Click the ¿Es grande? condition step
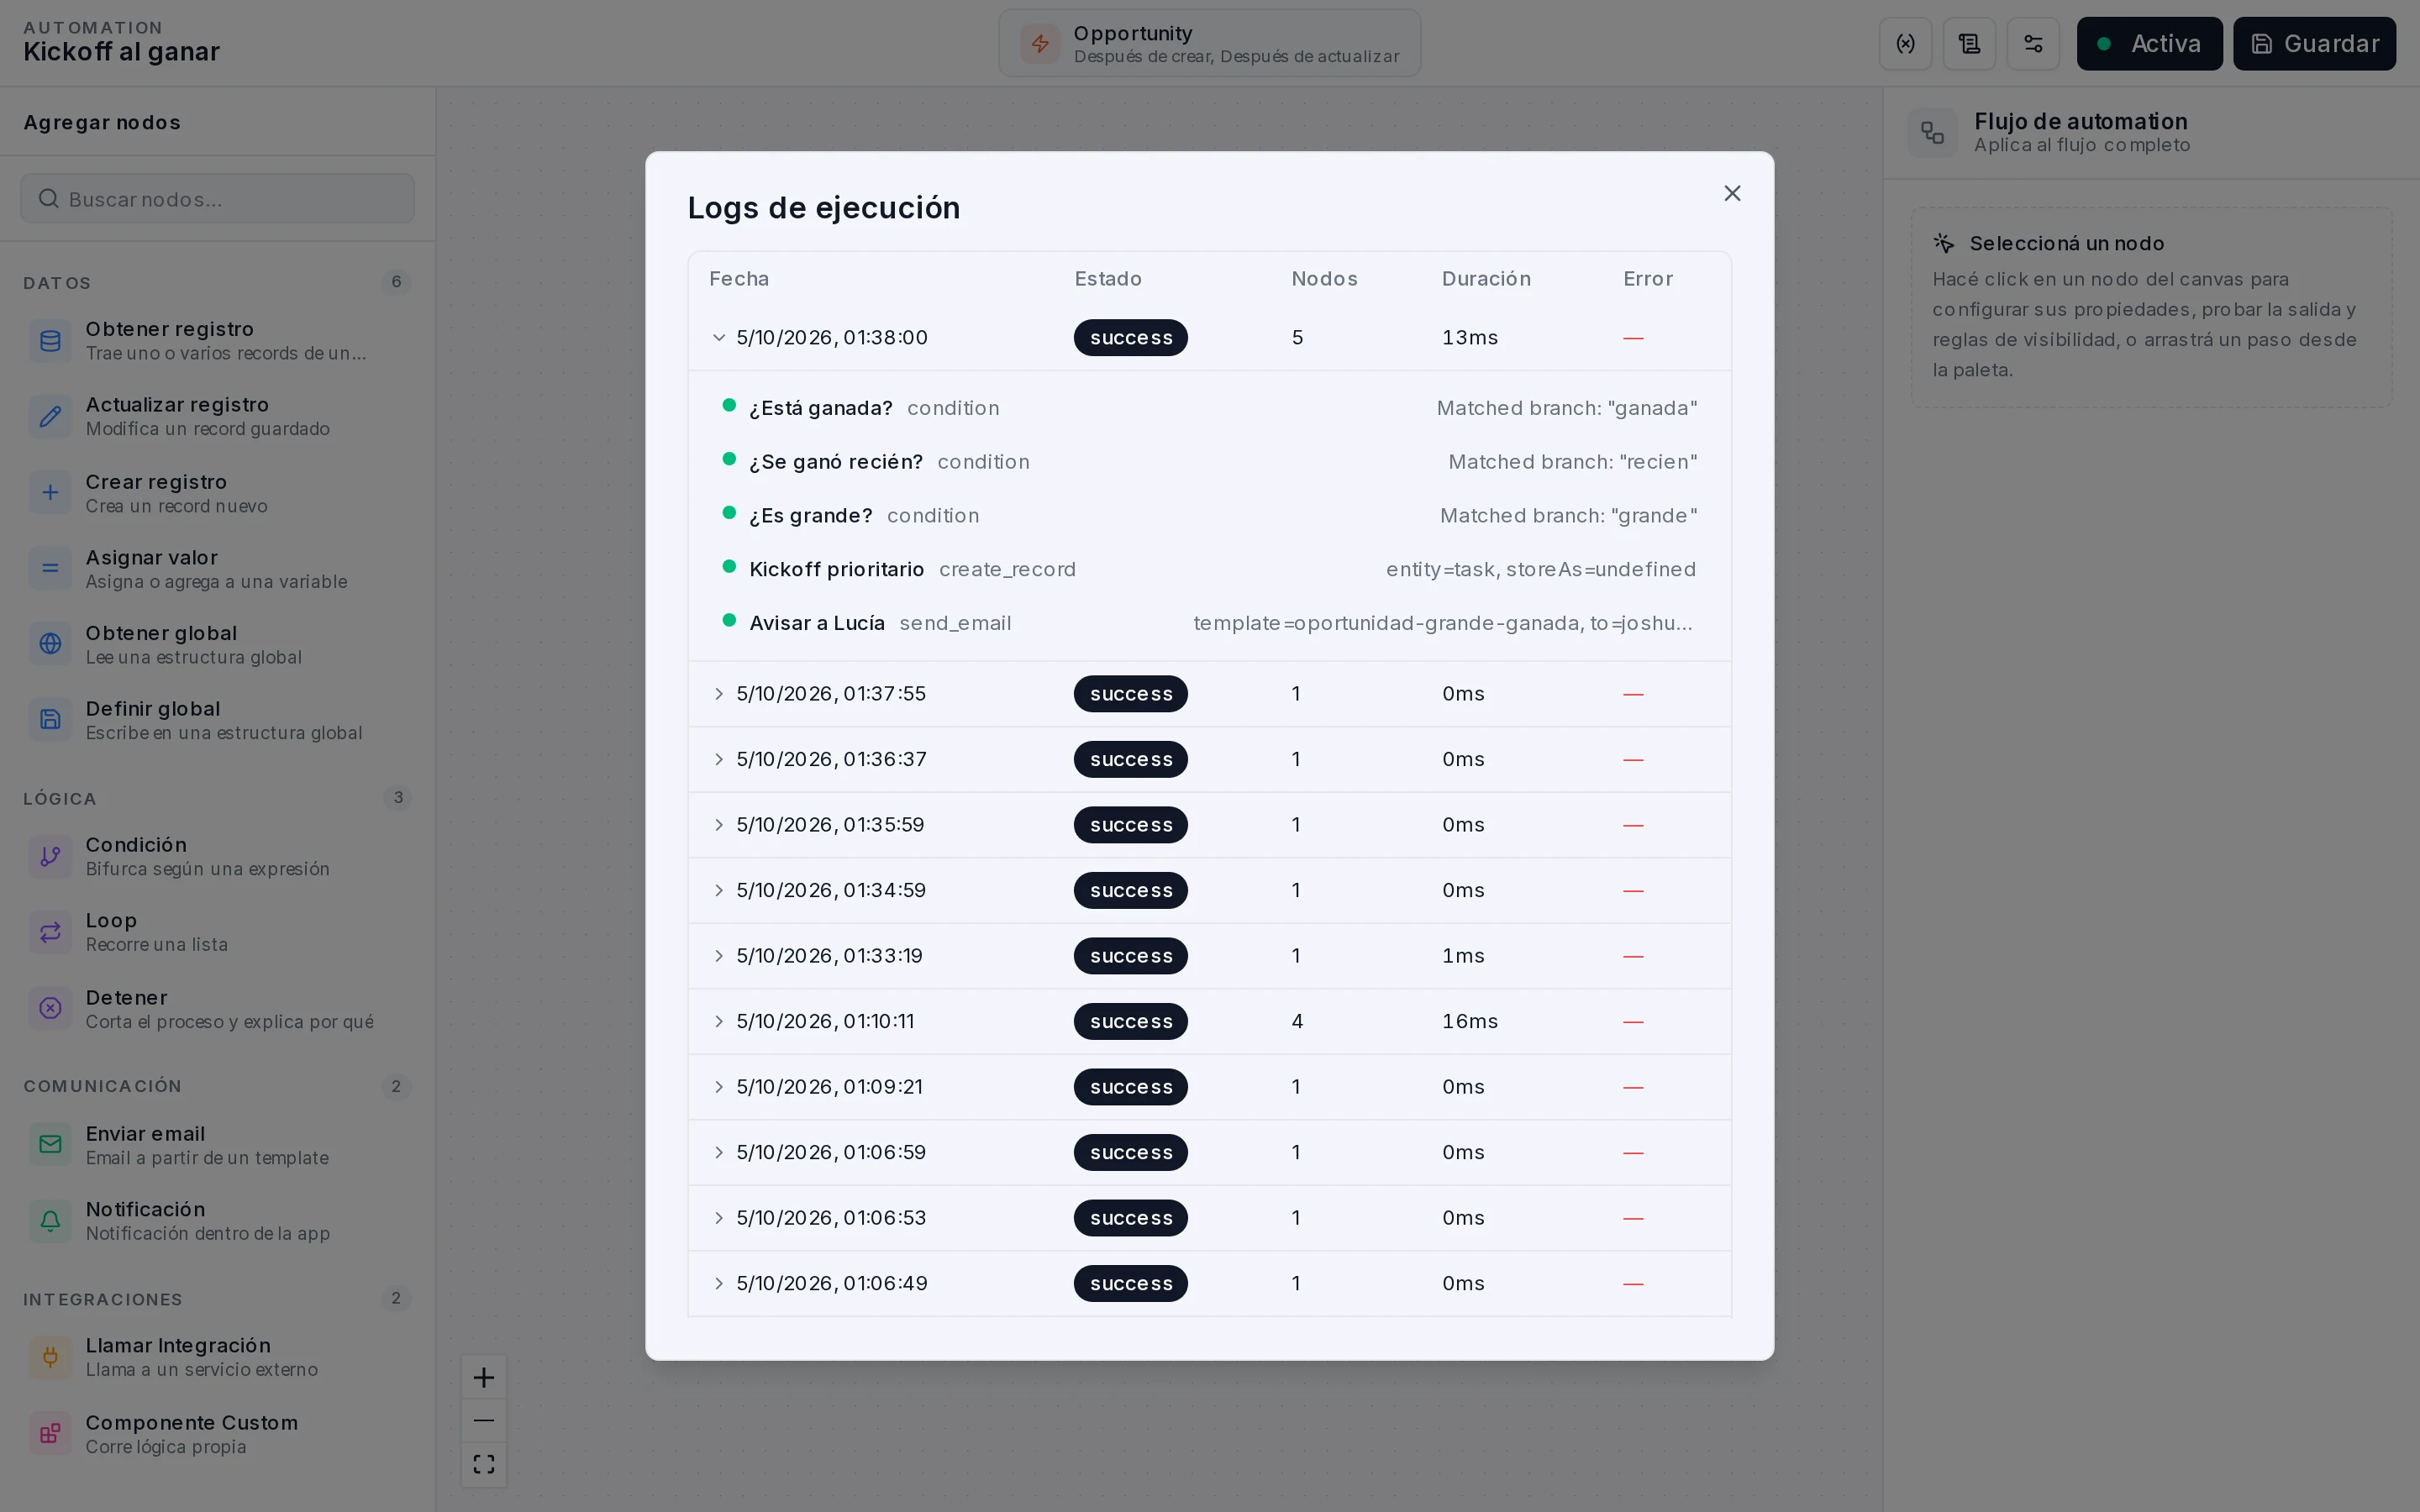Viewport: 2420px width, 1512px height. tap(1209, 516)
